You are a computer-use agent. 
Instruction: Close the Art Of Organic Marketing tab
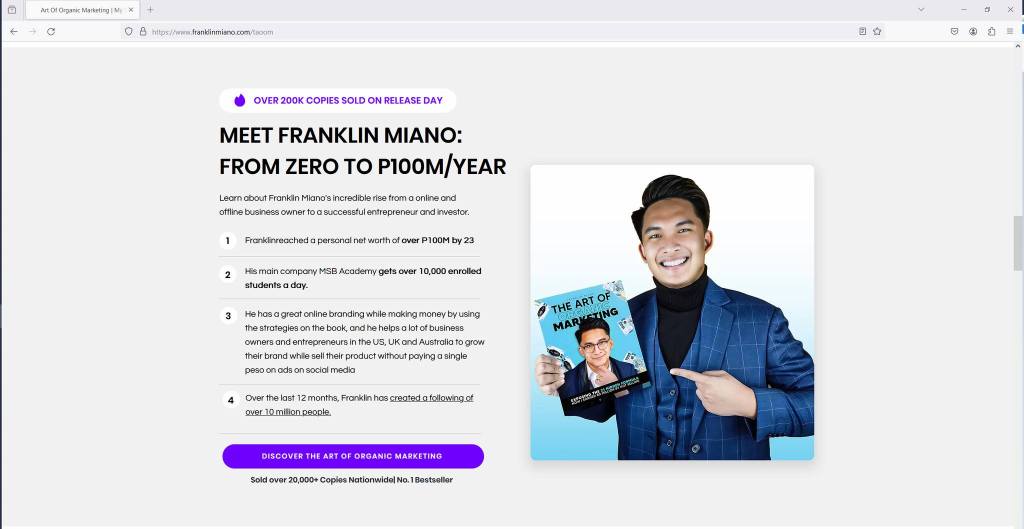131,10
